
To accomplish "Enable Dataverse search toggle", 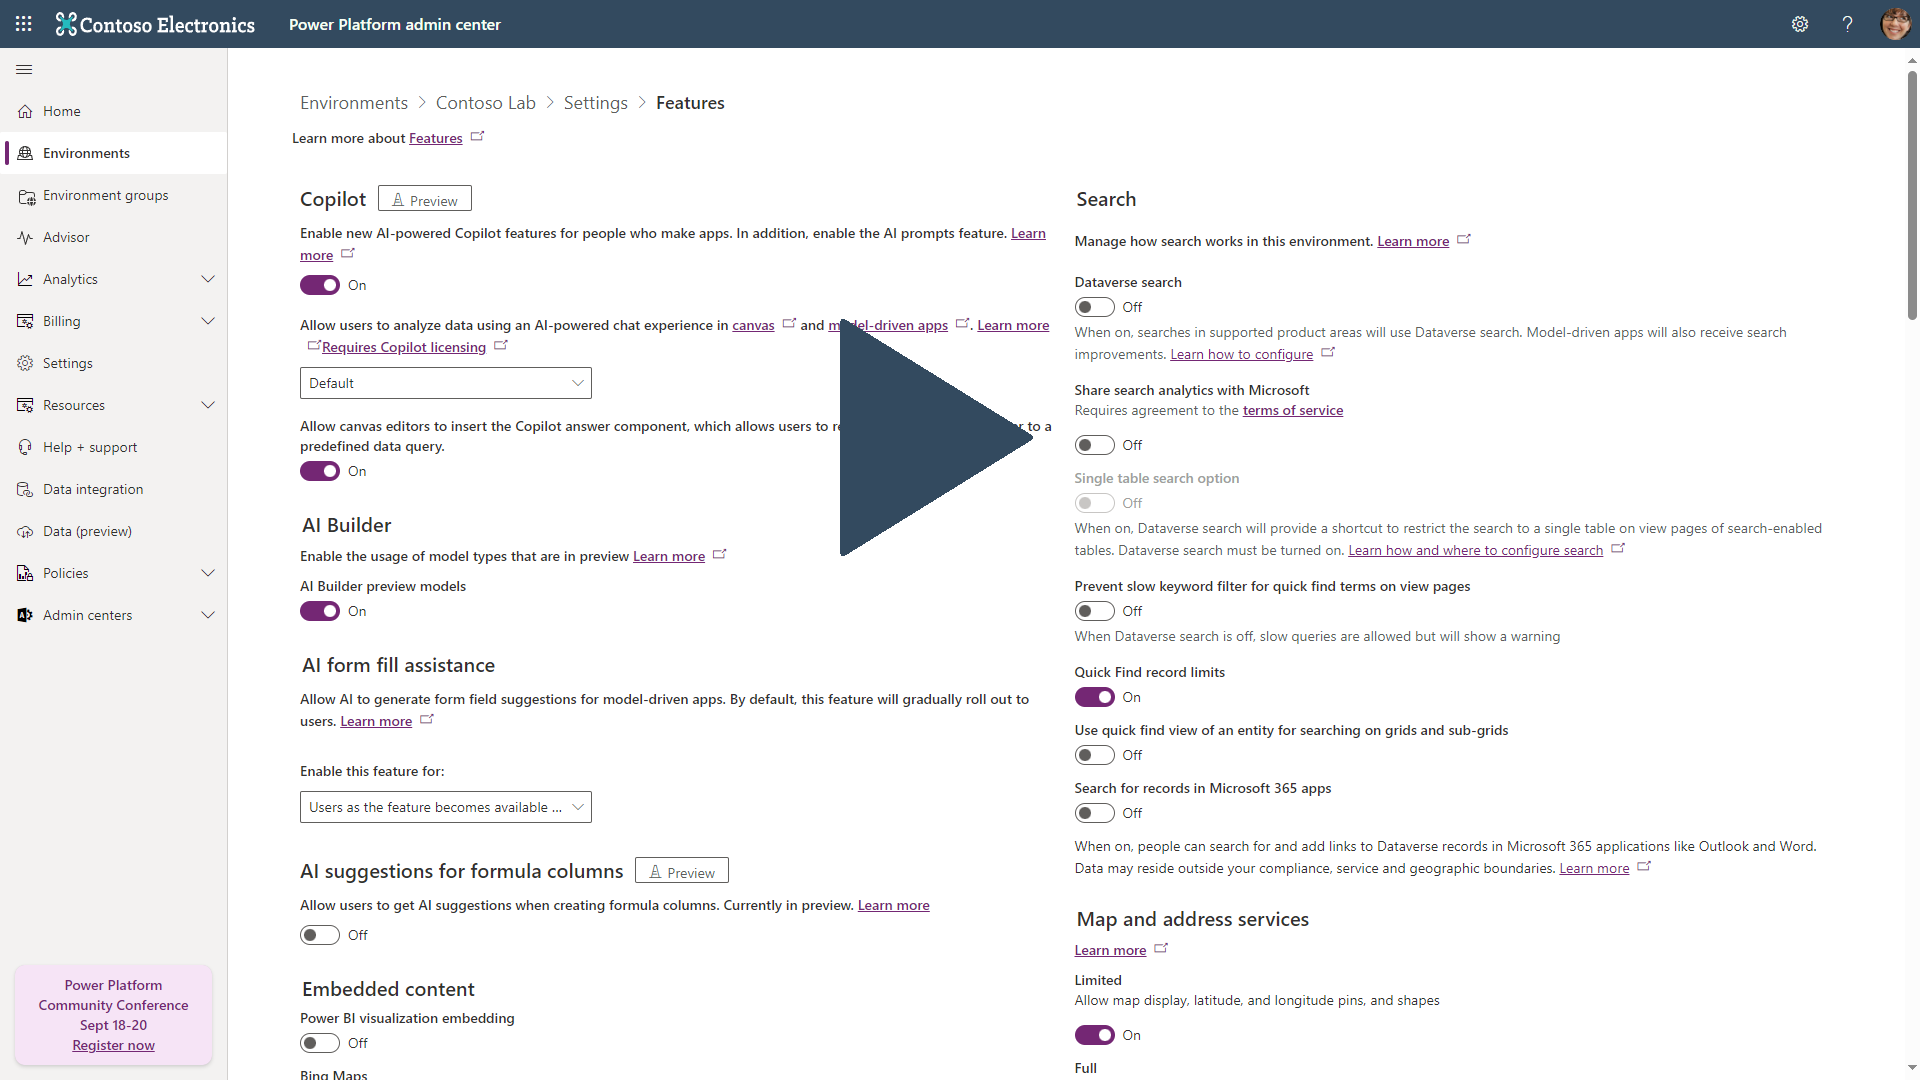I will click(x=1095, y=307).
